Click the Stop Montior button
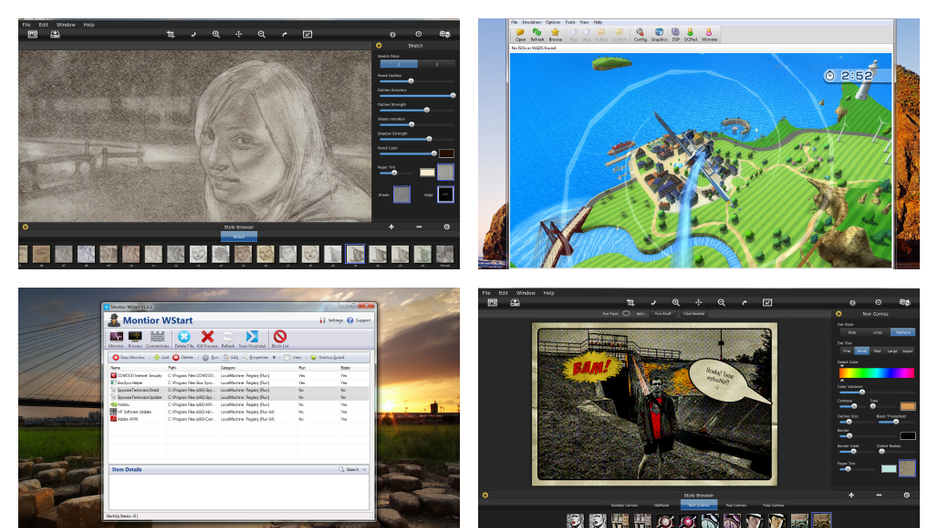The width and height of the screenshot is (938, 528). (129, 358)
